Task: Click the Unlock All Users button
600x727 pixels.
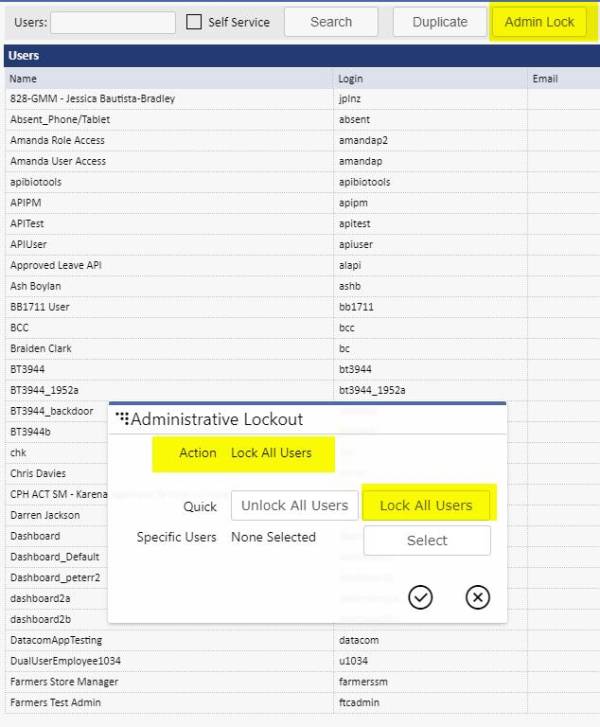Action: pyautogui.click(x=294, y=505)
